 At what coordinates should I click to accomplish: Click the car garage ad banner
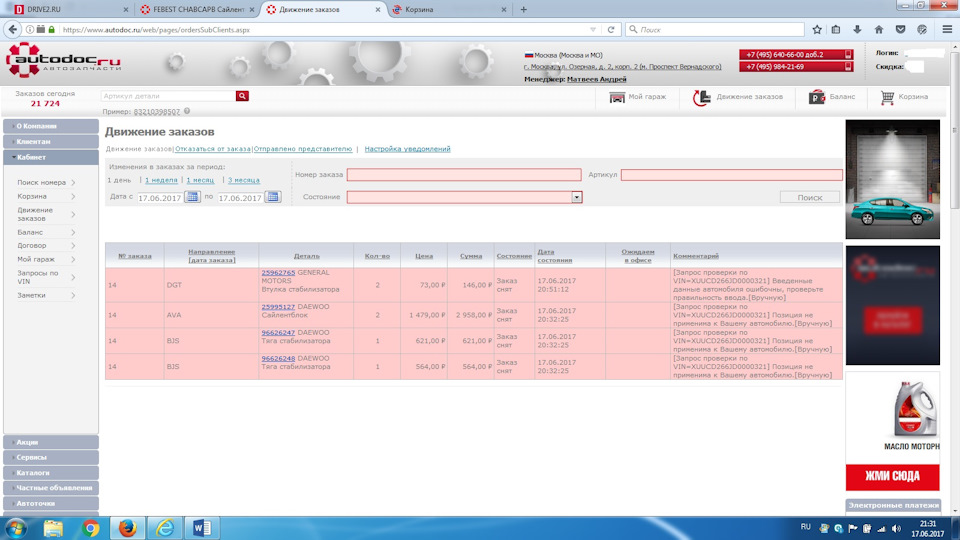tap(893, 179)
